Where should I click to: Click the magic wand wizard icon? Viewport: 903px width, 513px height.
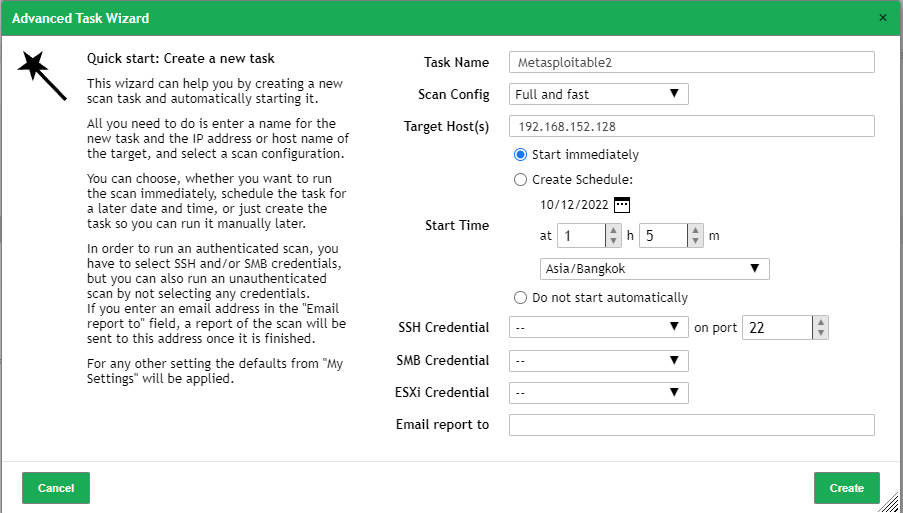pos(42,76)
